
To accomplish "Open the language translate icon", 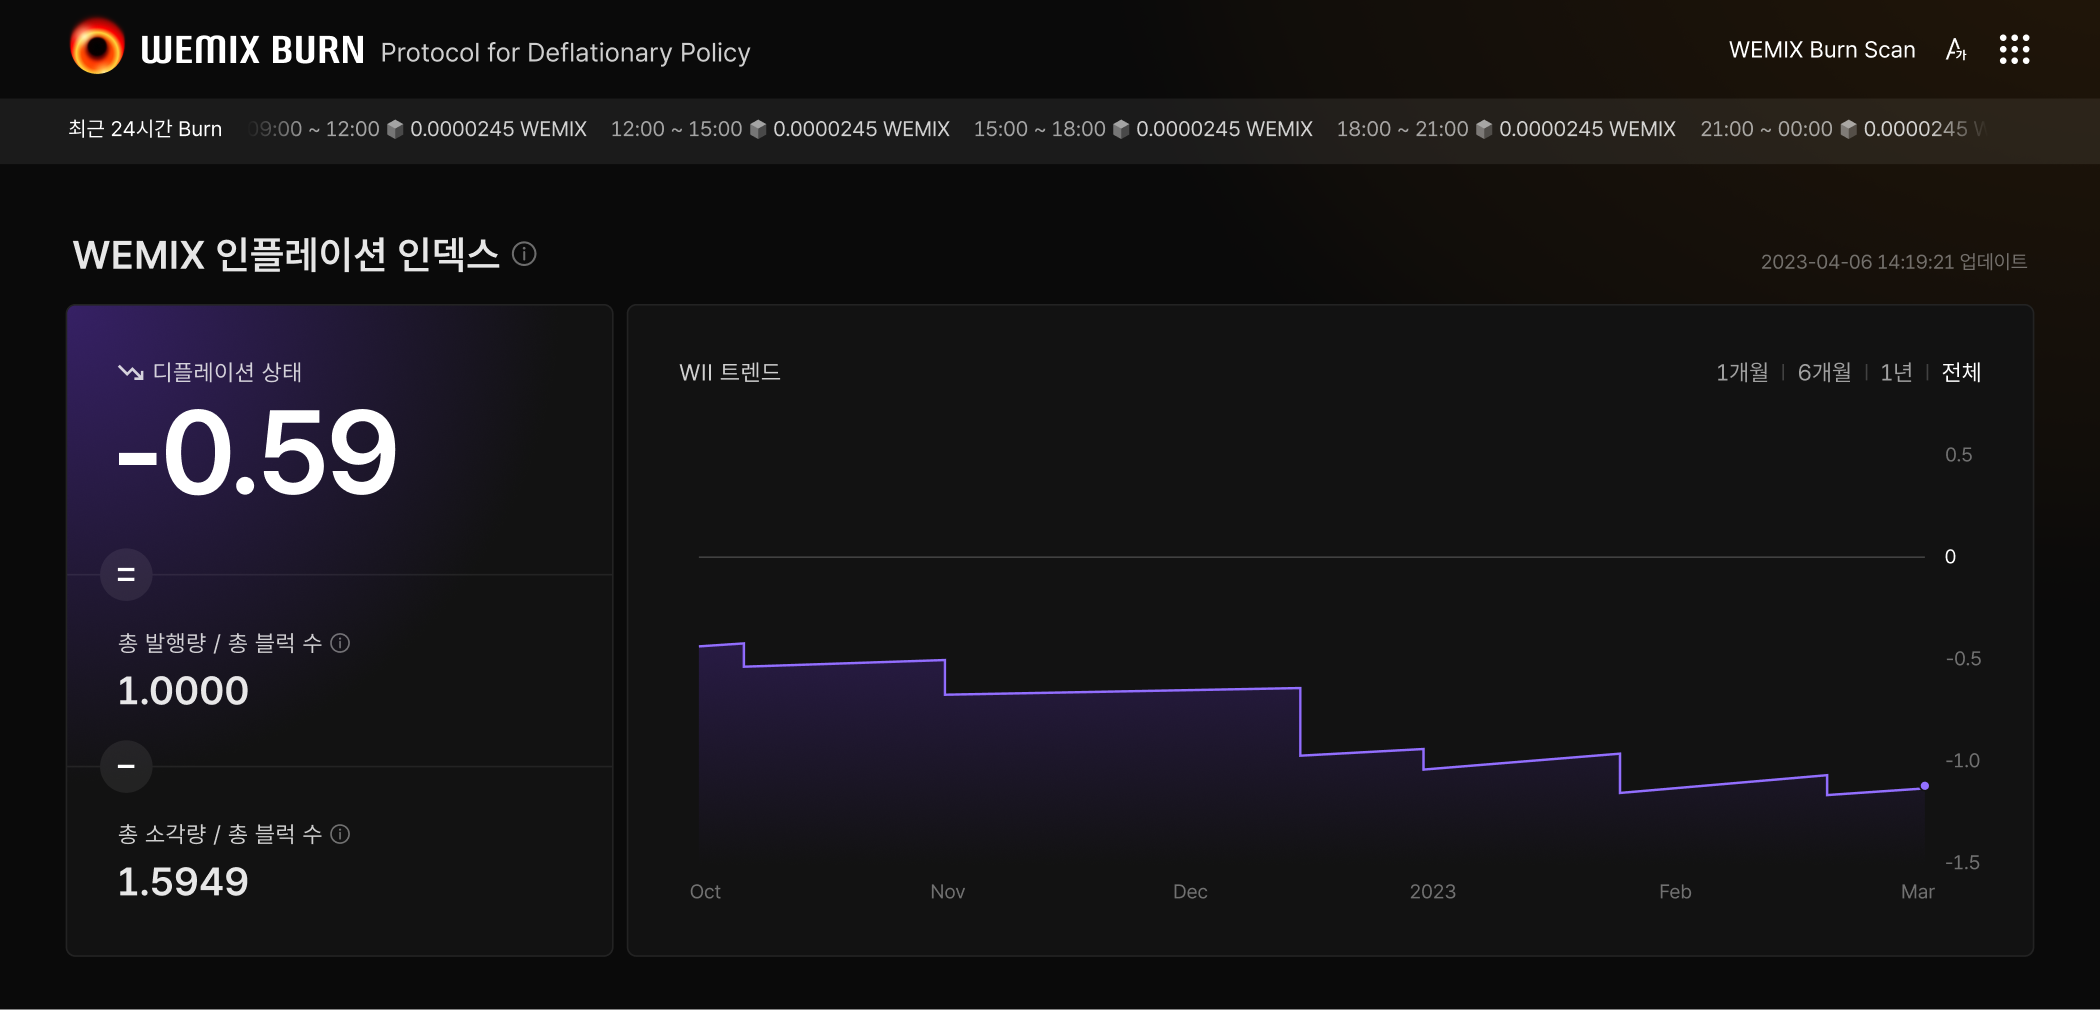I will pos(1956,49).
